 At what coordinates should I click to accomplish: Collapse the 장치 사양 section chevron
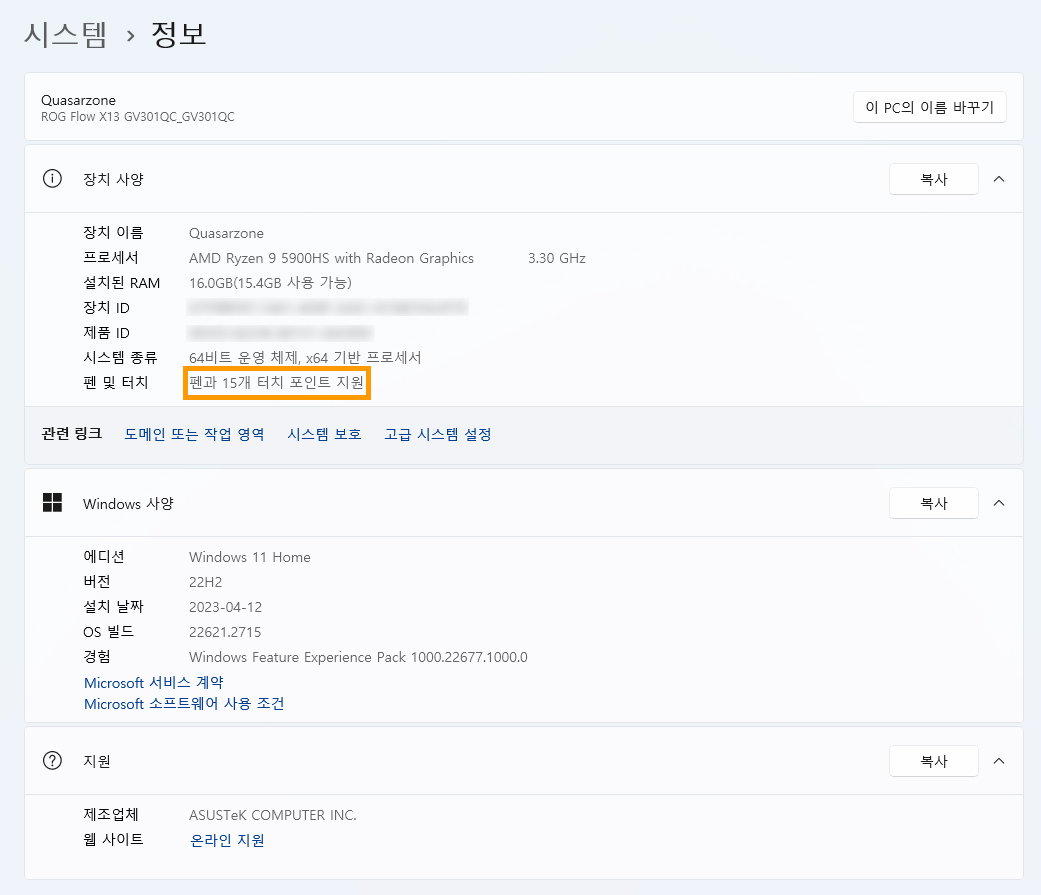[x=998, y=179]
